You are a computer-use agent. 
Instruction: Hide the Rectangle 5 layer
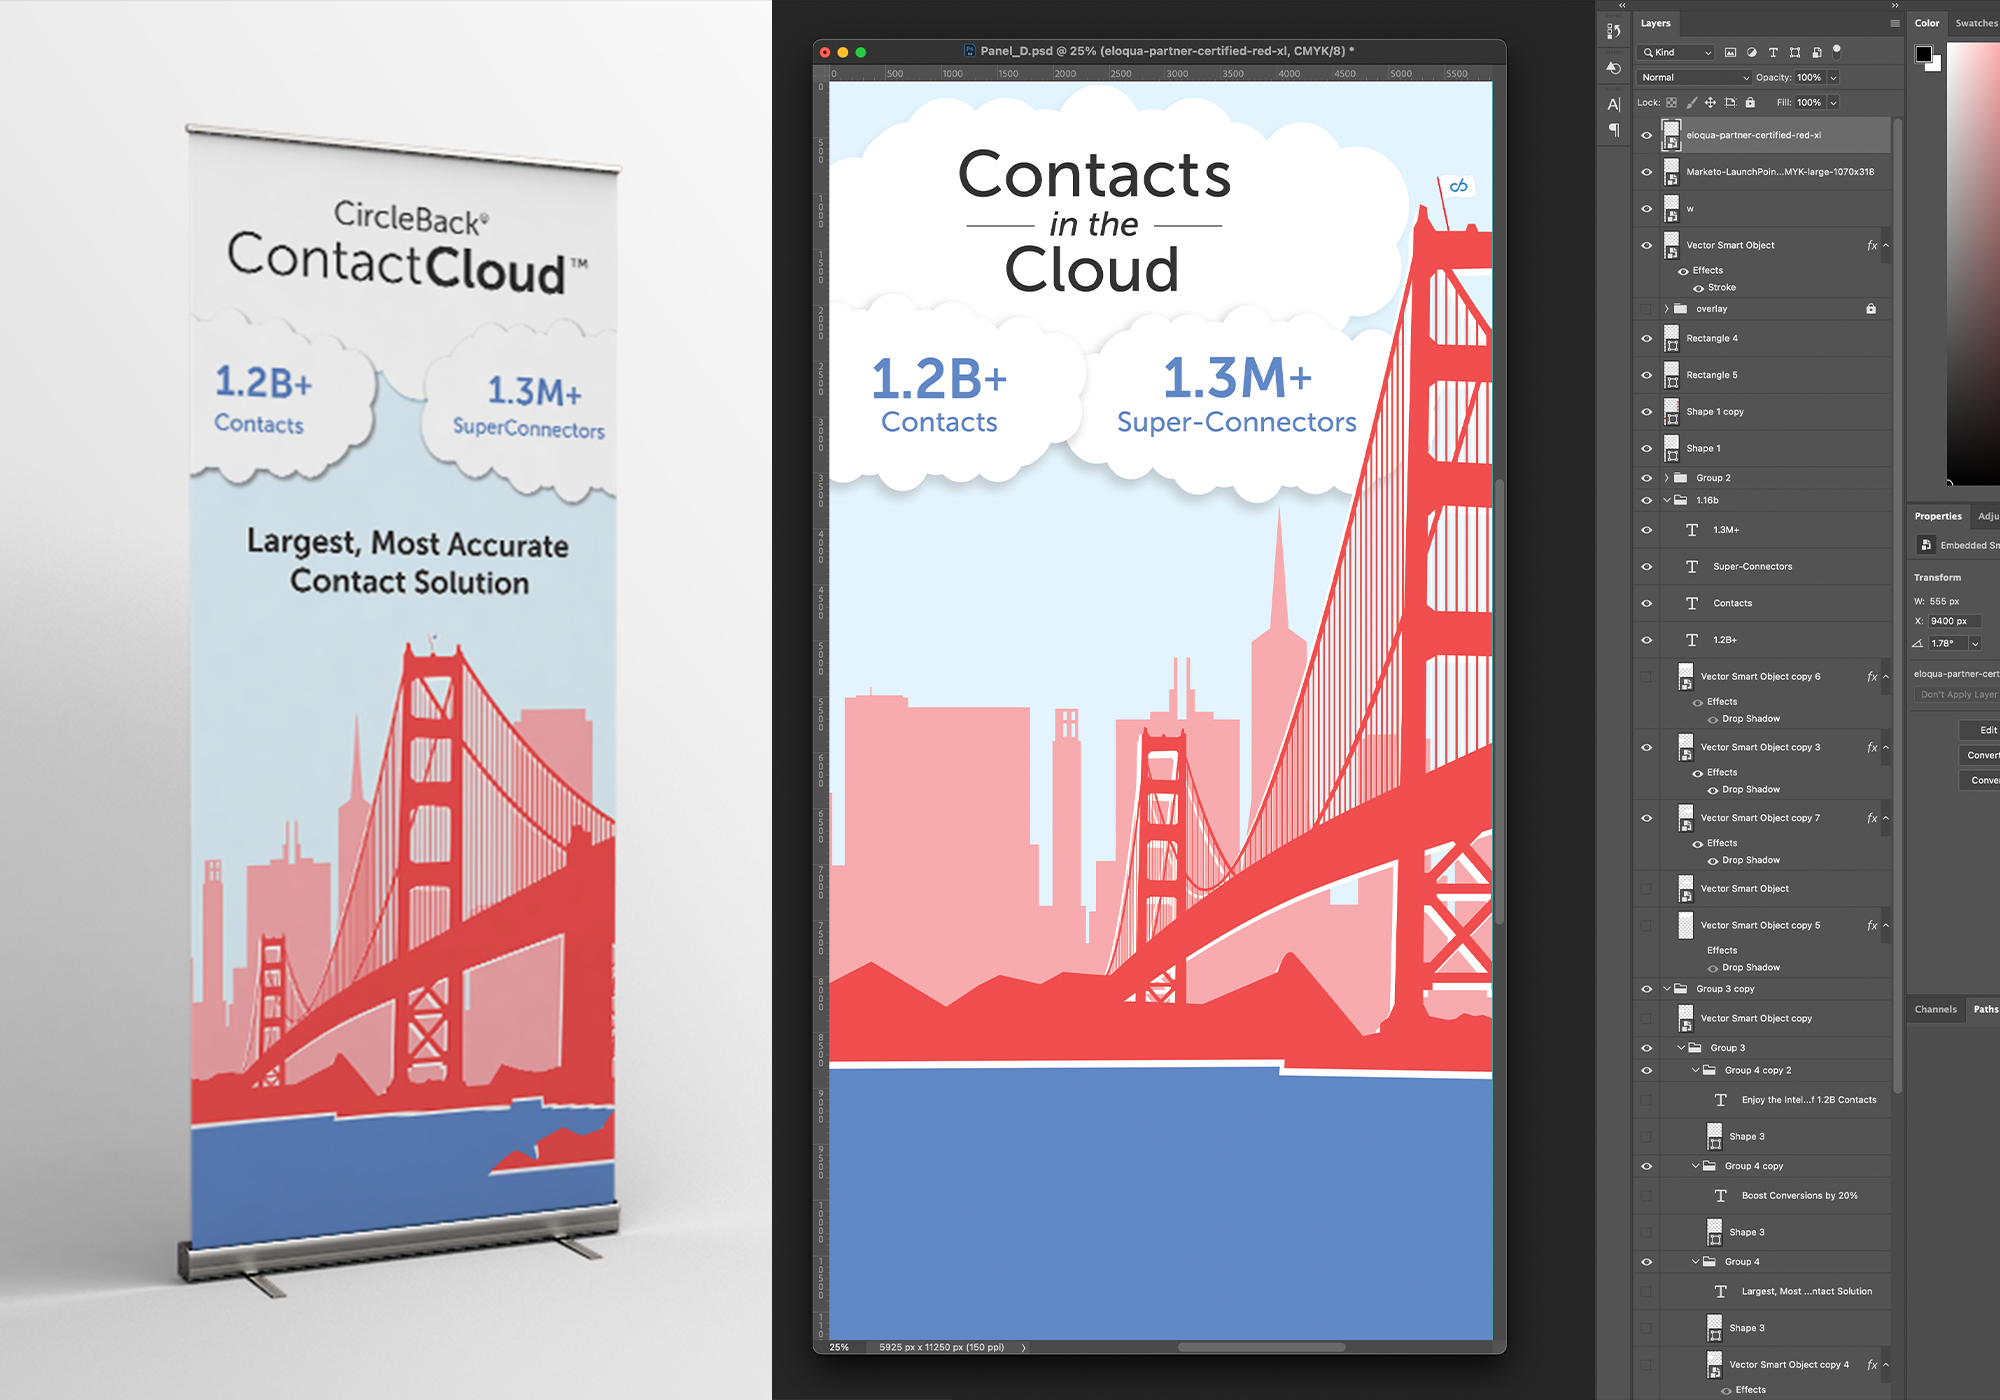click(x=1646, y=375)
